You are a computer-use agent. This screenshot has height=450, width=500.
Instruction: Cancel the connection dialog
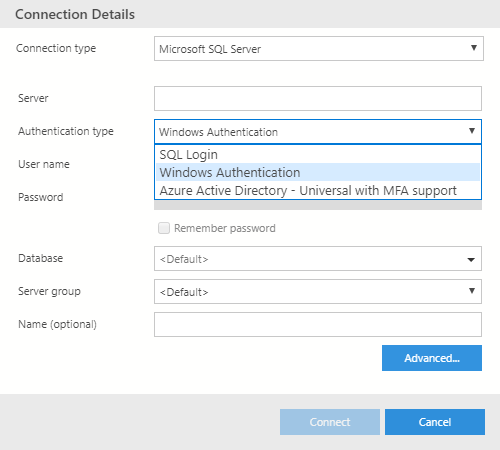click(435, 422)
